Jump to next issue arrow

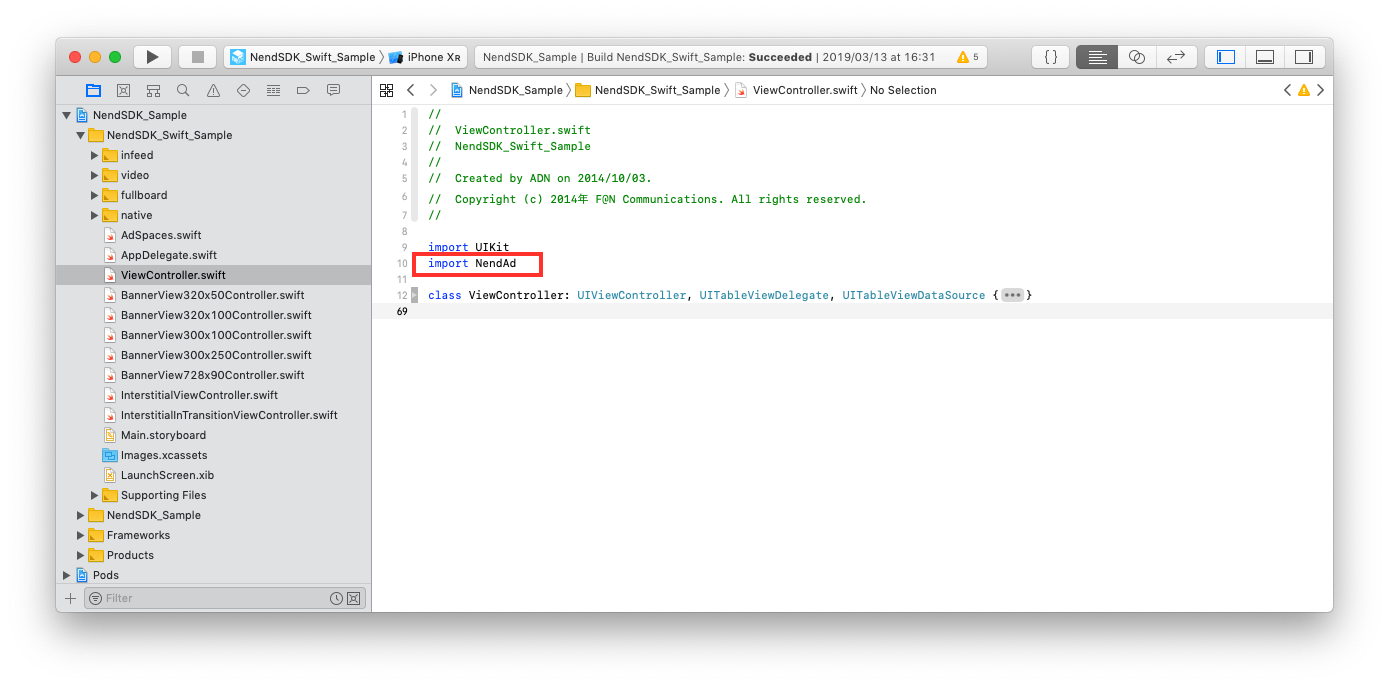(x=1321, y=90)
